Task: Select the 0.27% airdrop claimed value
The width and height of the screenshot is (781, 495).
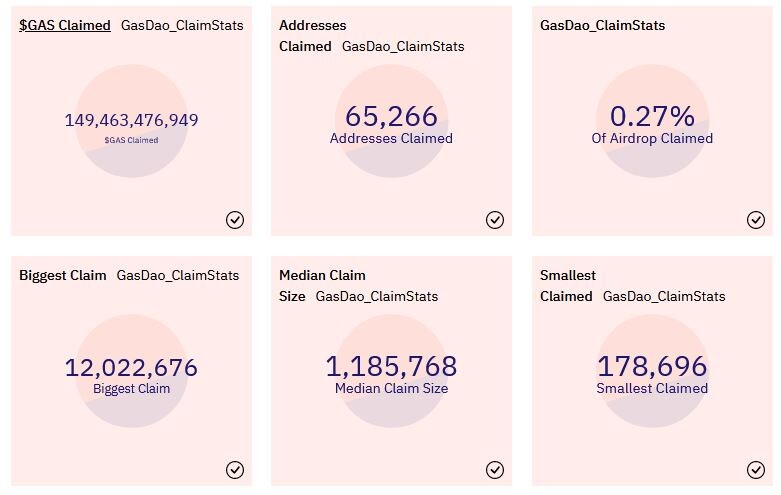Action: pos(652,116)
